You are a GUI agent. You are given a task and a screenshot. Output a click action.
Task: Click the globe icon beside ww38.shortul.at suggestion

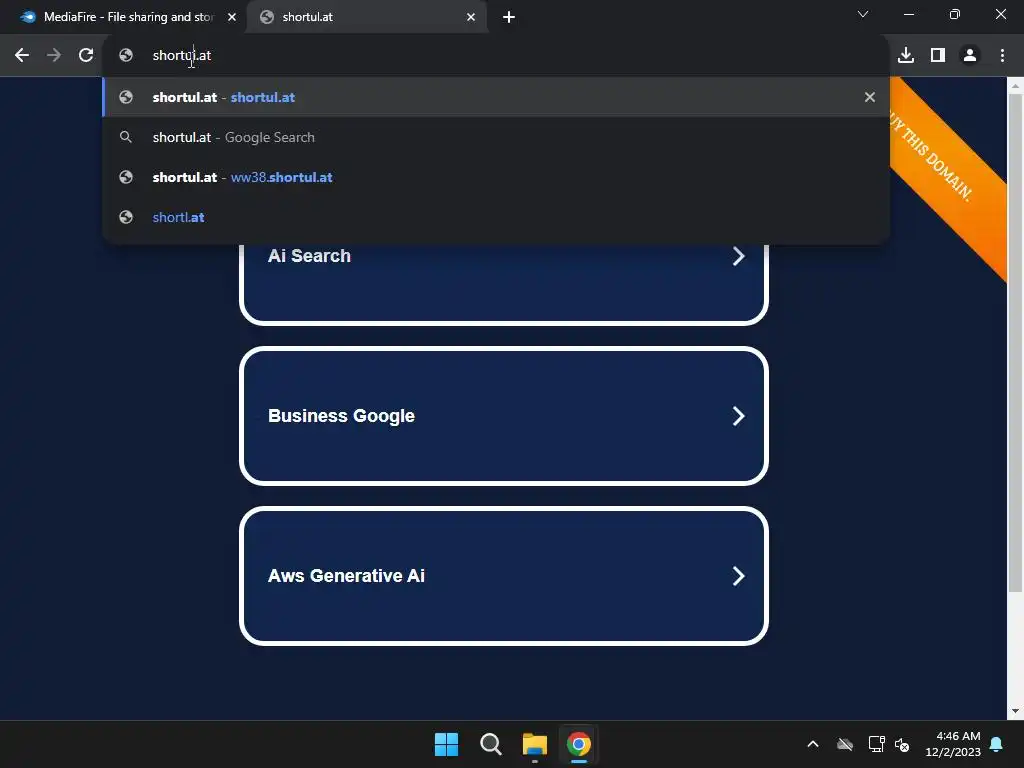click(126, 177)
